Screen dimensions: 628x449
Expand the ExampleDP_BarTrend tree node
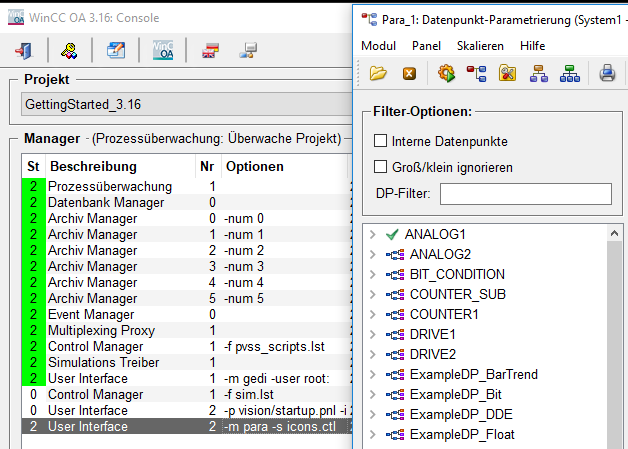[372, 374]
